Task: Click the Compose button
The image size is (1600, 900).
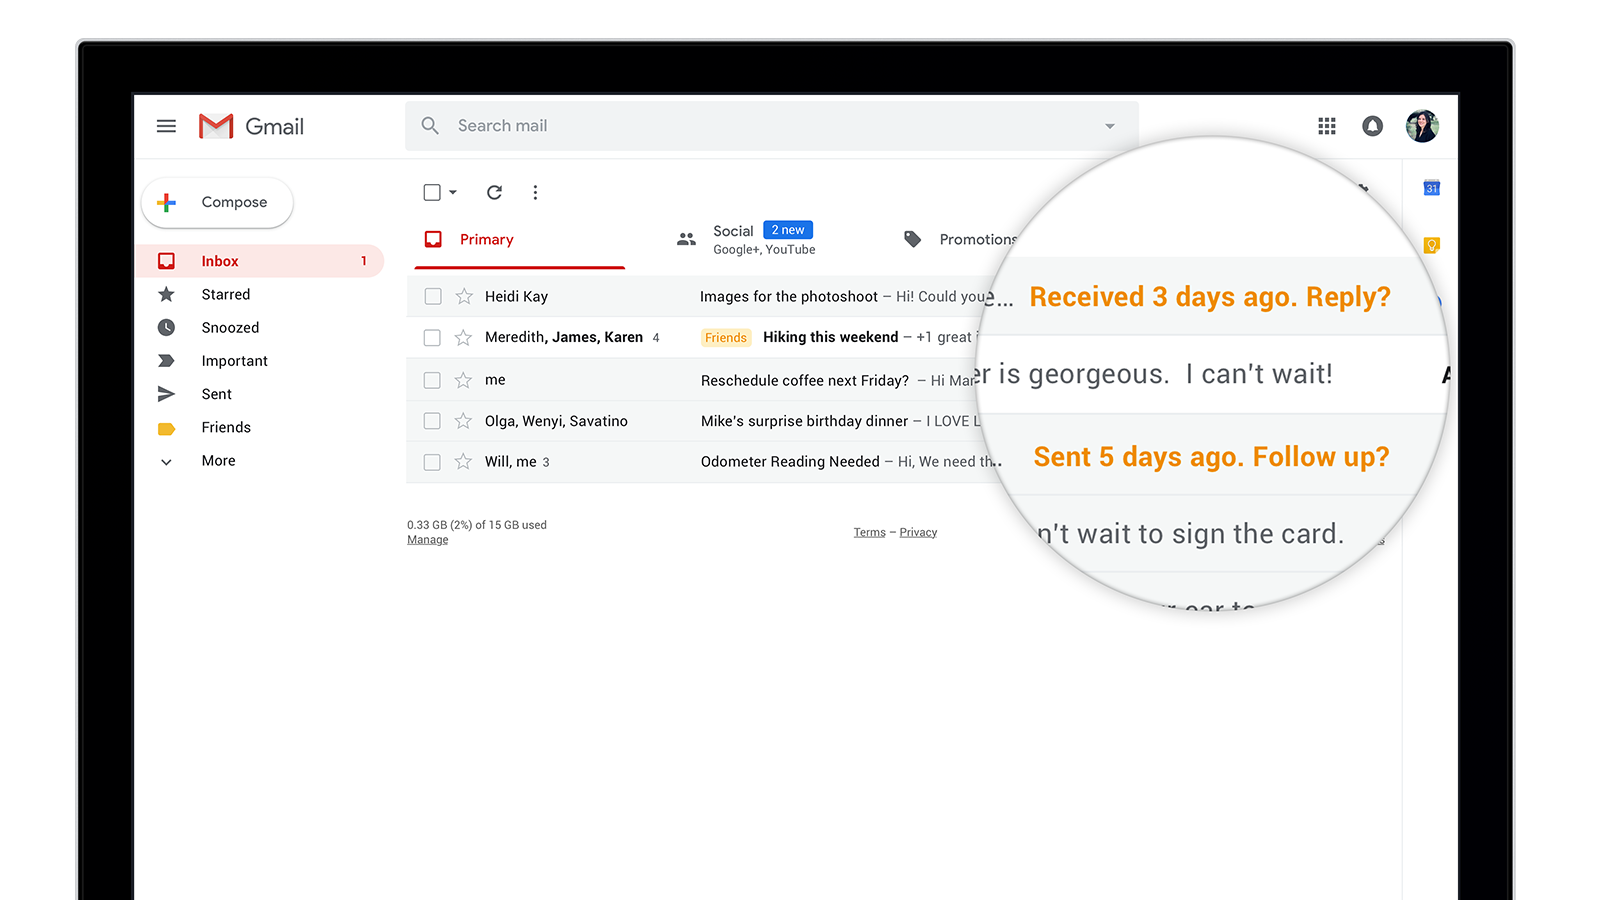Action: coord(217,202)
